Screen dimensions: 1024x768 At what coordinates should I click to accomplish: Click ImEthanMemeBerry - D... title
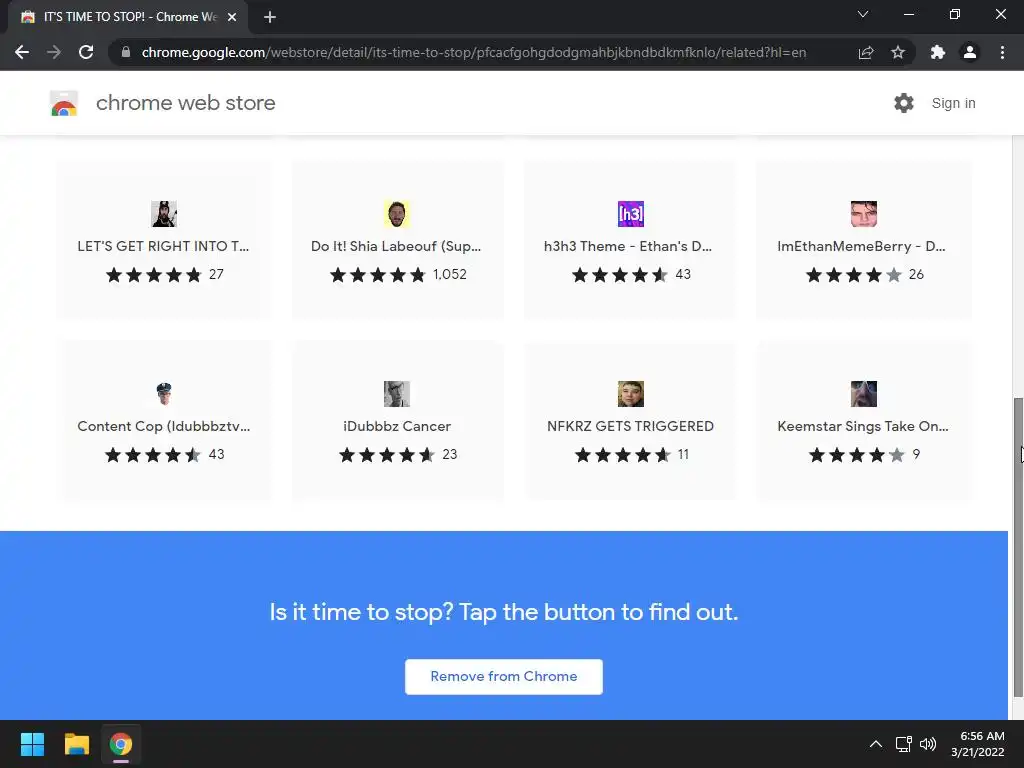(861, 246)
